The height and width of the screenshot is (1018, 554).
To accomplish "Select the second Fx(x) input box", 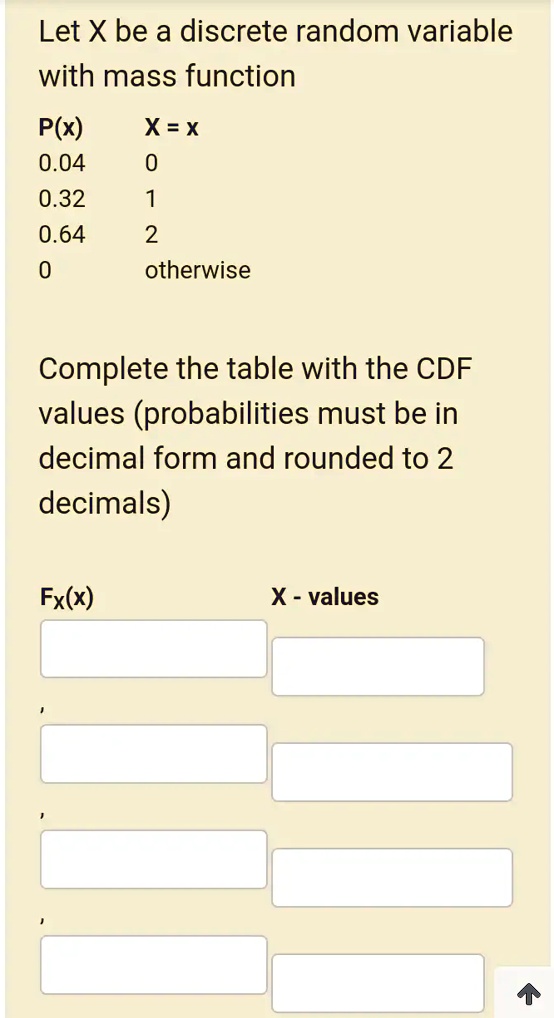I will click(x=154, y=754).
